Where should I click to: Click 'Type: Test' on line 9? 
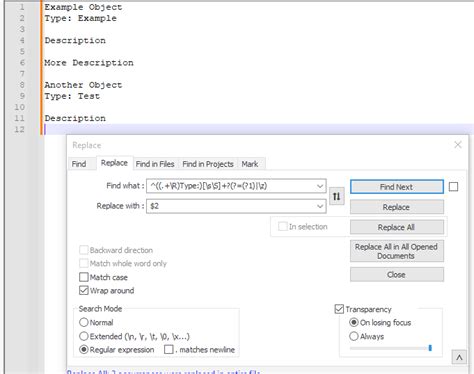coord(72,96)
